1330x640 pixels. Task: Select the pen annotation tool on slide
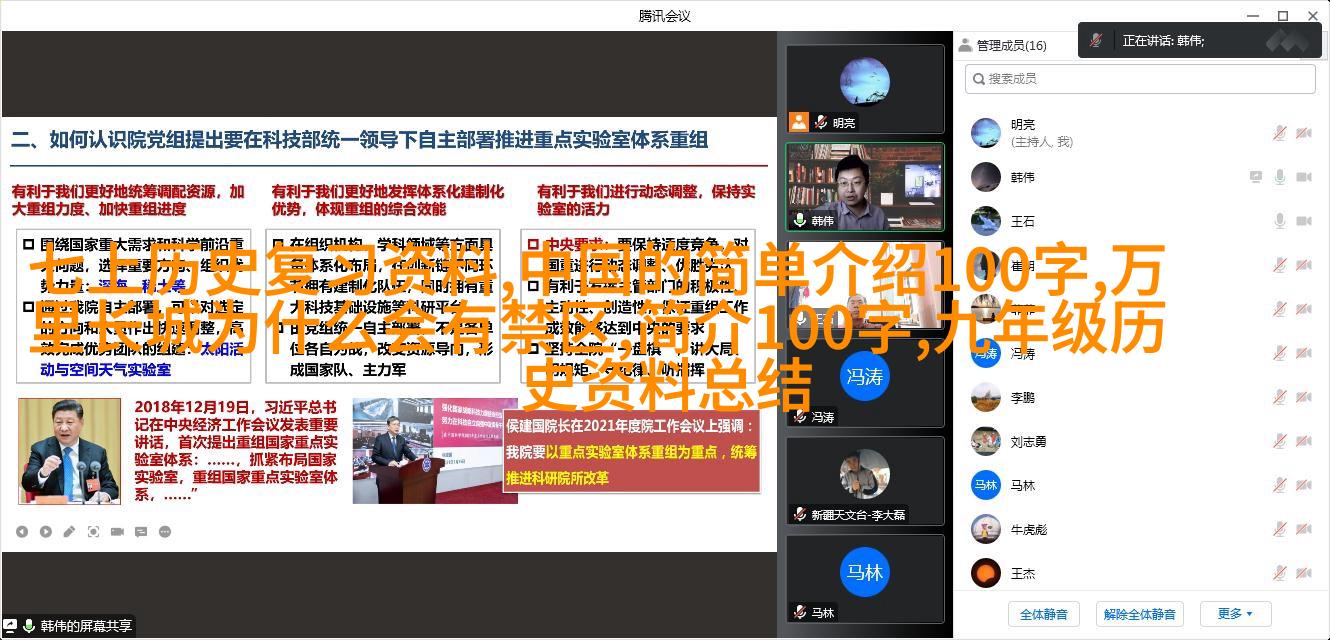[70, 532]
